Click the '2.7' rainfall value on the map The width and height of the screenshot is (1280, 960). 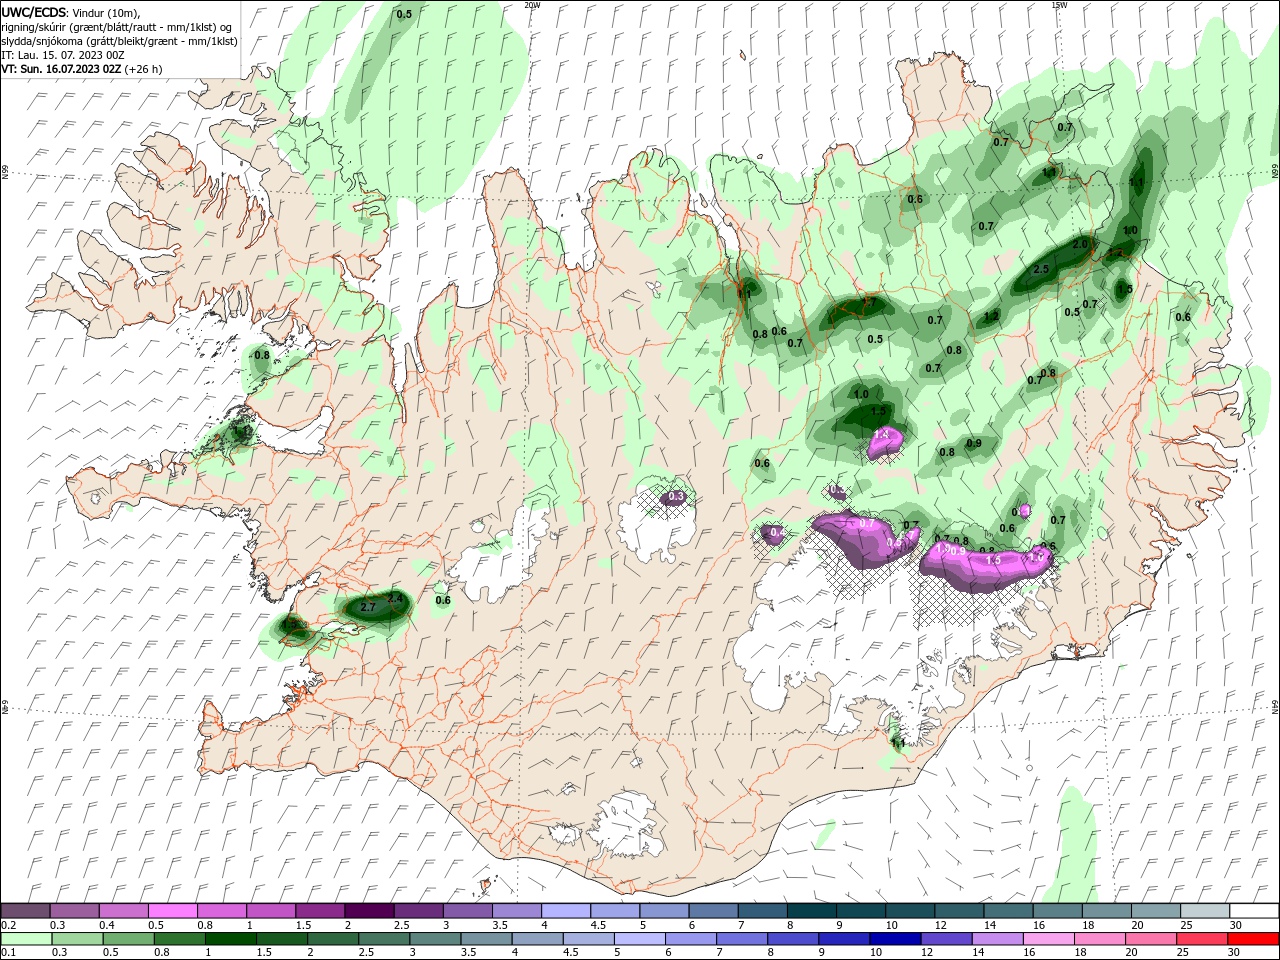[x=367, y=607]
